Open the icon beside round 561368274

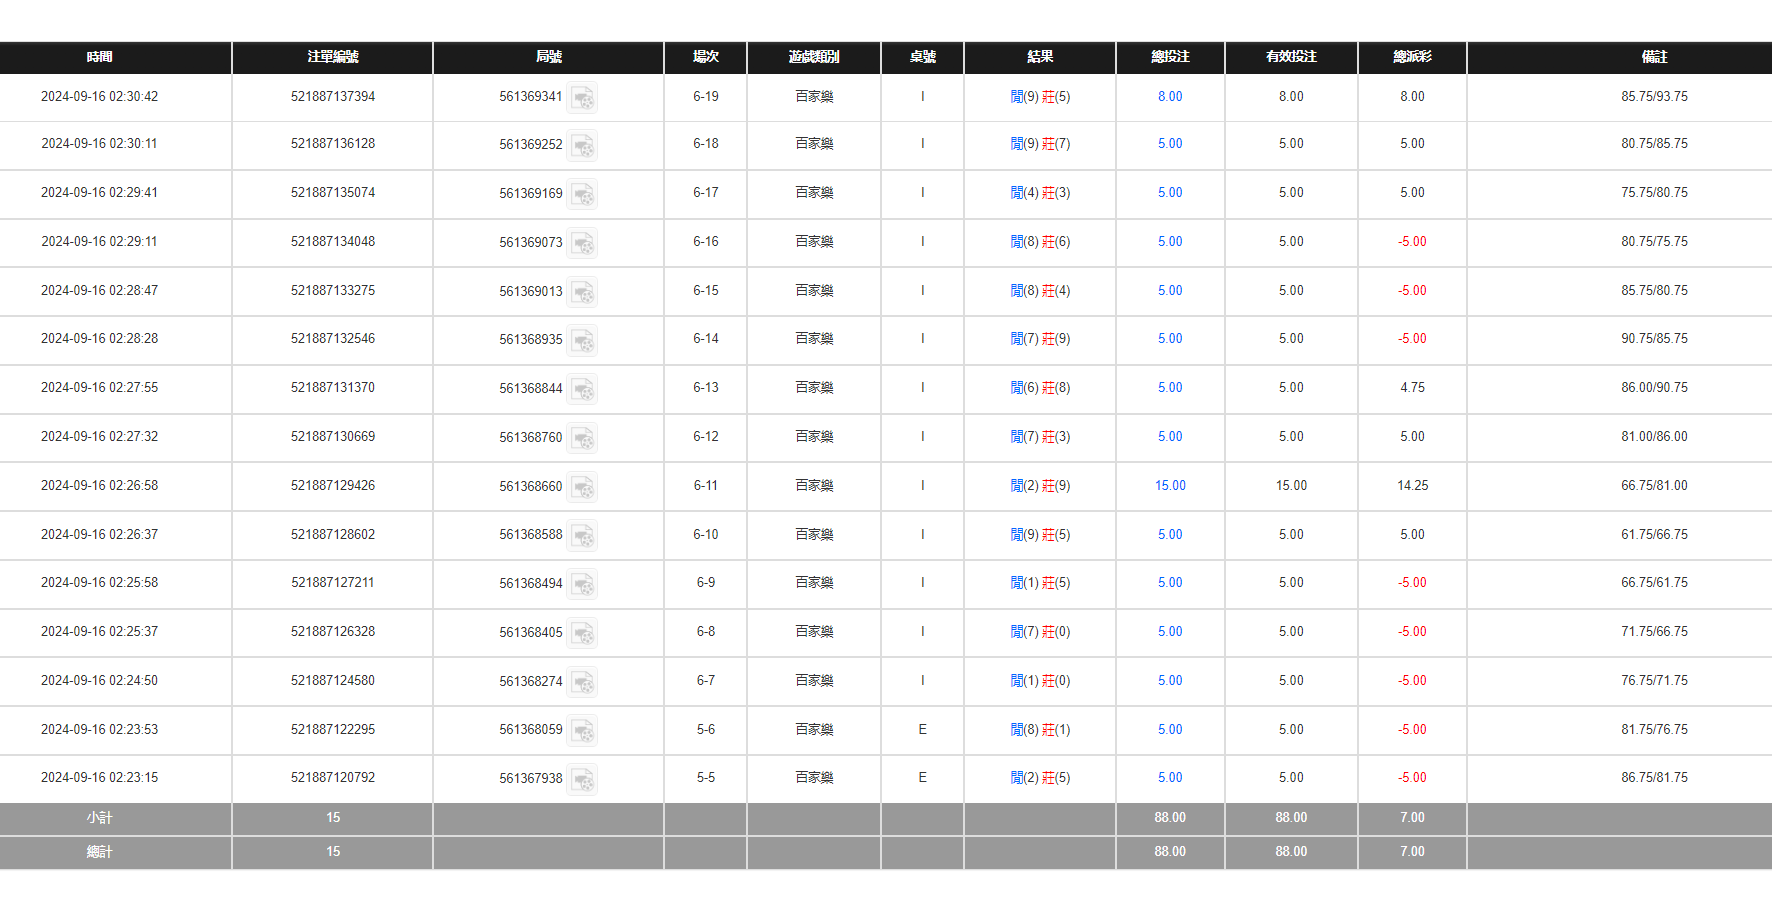[582, 682]
